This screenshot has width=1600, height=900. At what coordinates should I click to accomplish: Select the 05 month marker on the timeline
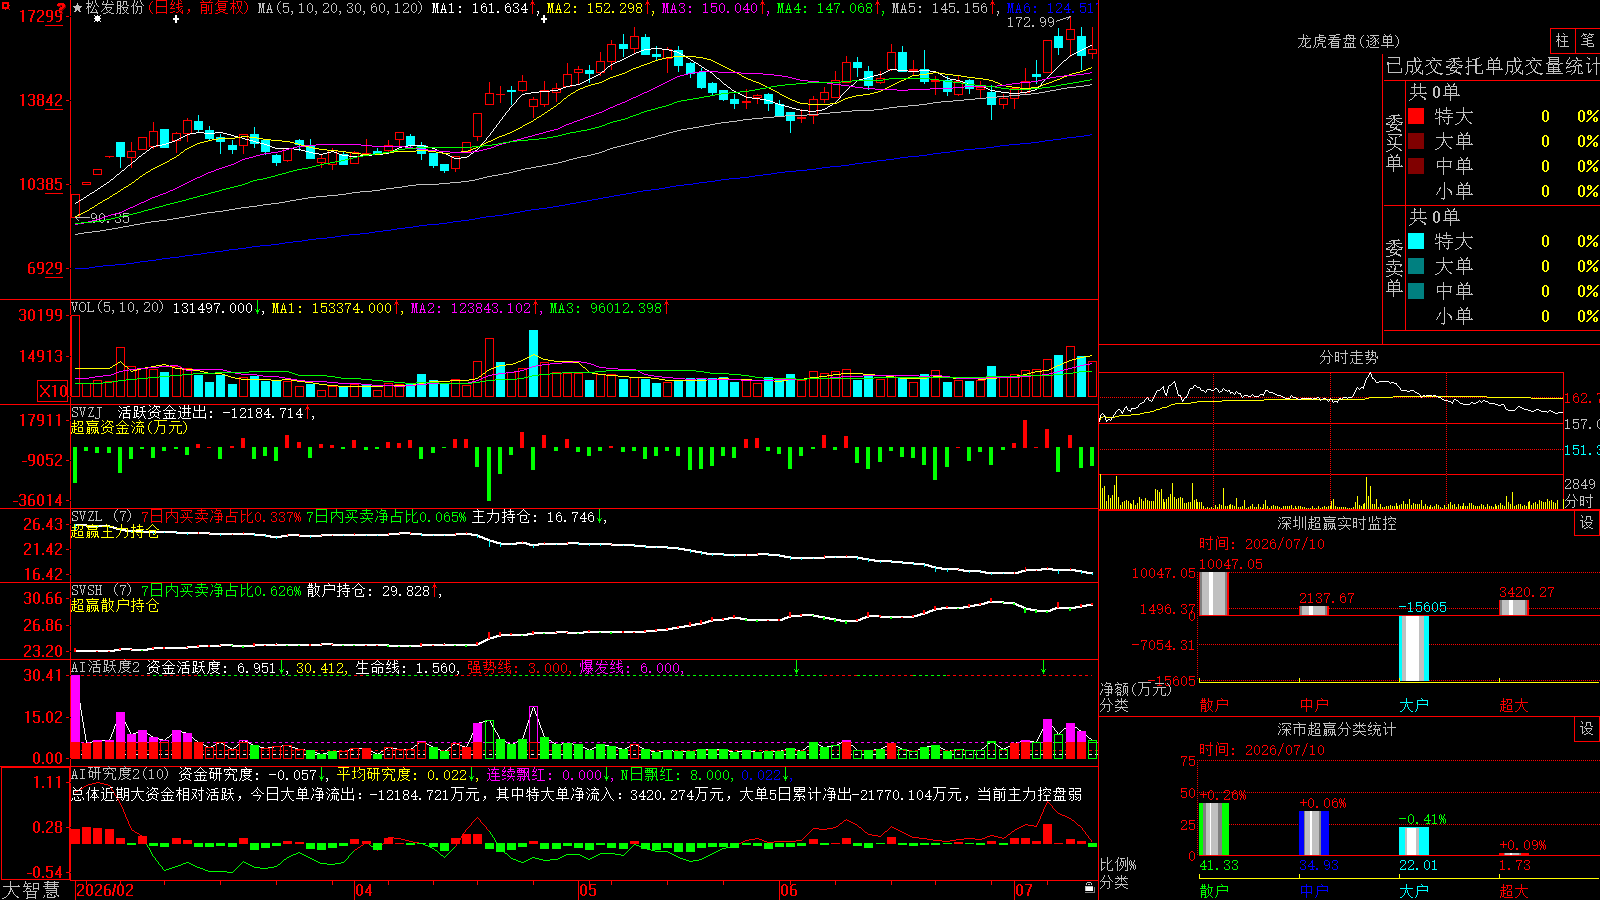(x=588, y=890)
